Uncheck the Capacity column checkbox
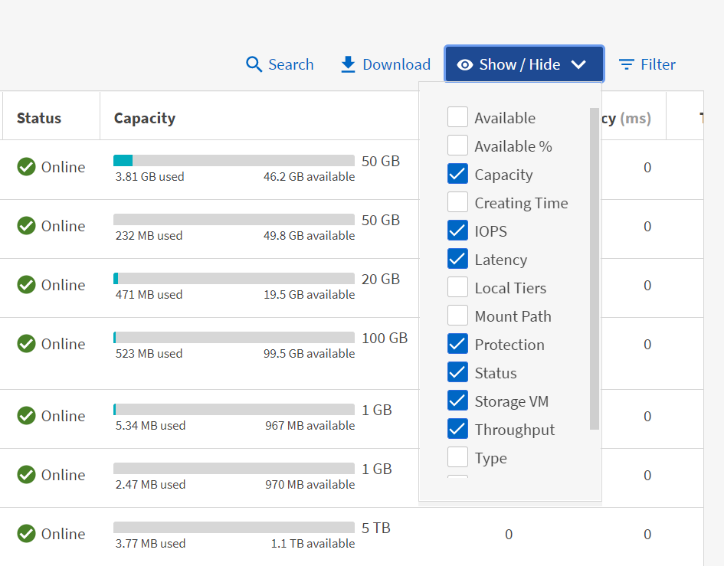724x566 pixels. (458, 174)
